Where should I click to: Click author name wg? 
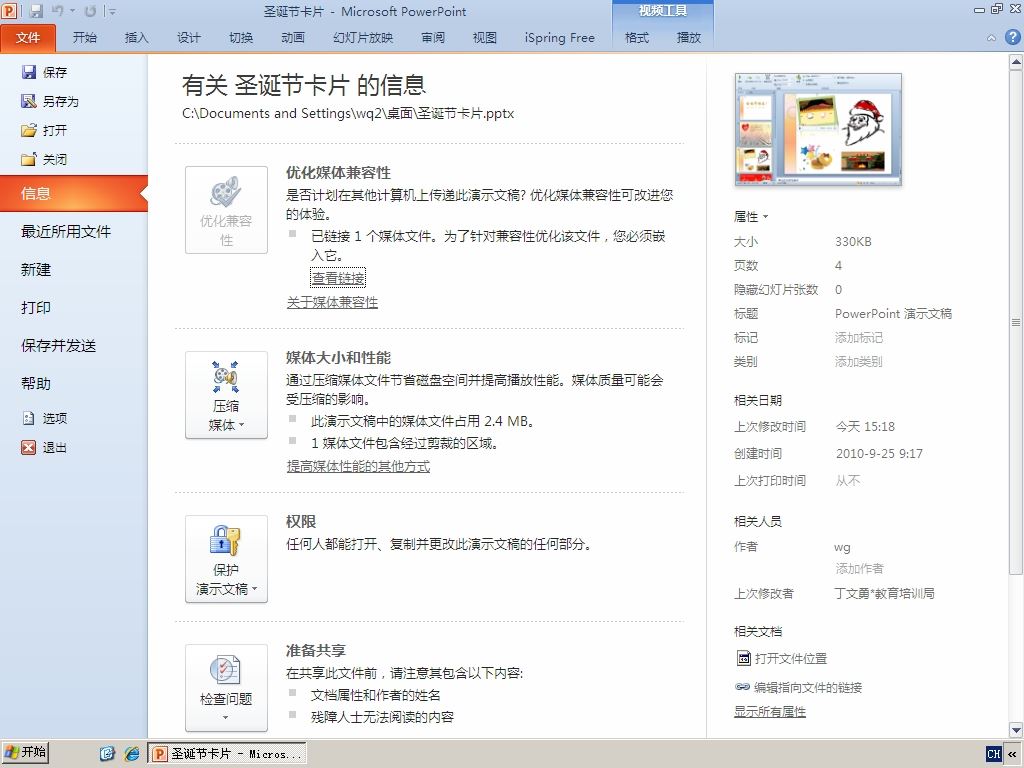[x=842, y=547]
